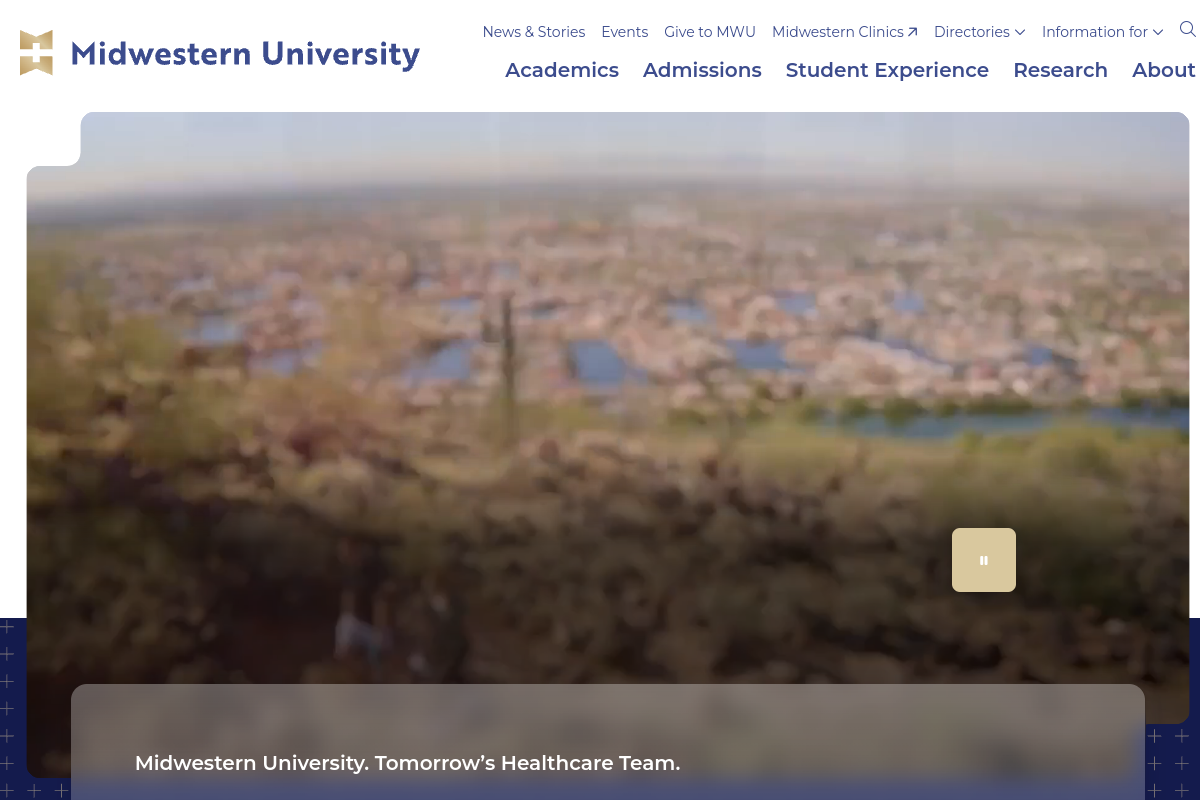Image resolution: width=1200 pixels, height=800 pixels.
Task: Select Research from the navigation bar
Action: coord(1060,70)
